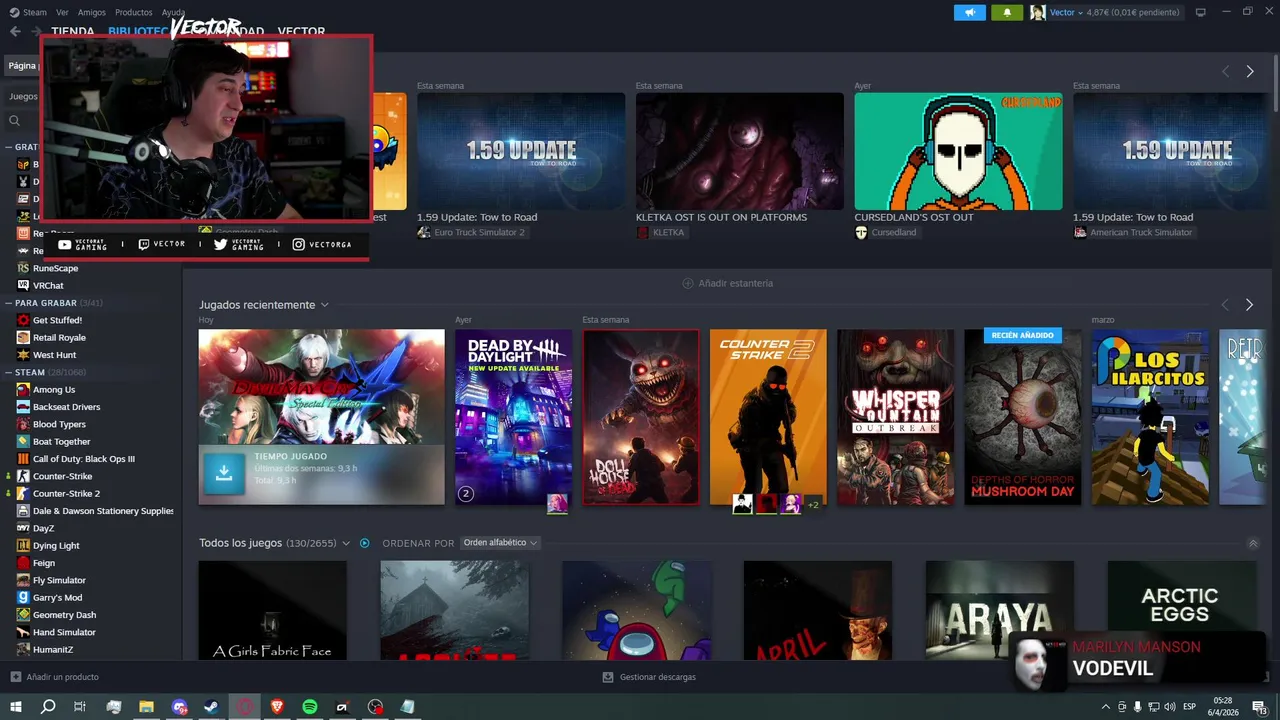Open Whisper Mountain Outbreak cover
This screenshot has height=720, width=1280.
[895, 417]
